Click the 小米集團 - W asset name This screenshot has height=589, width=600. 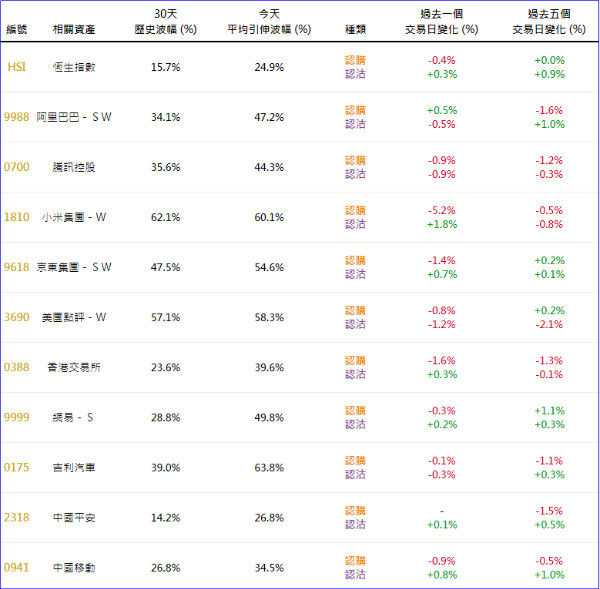(x=74, y=217)
